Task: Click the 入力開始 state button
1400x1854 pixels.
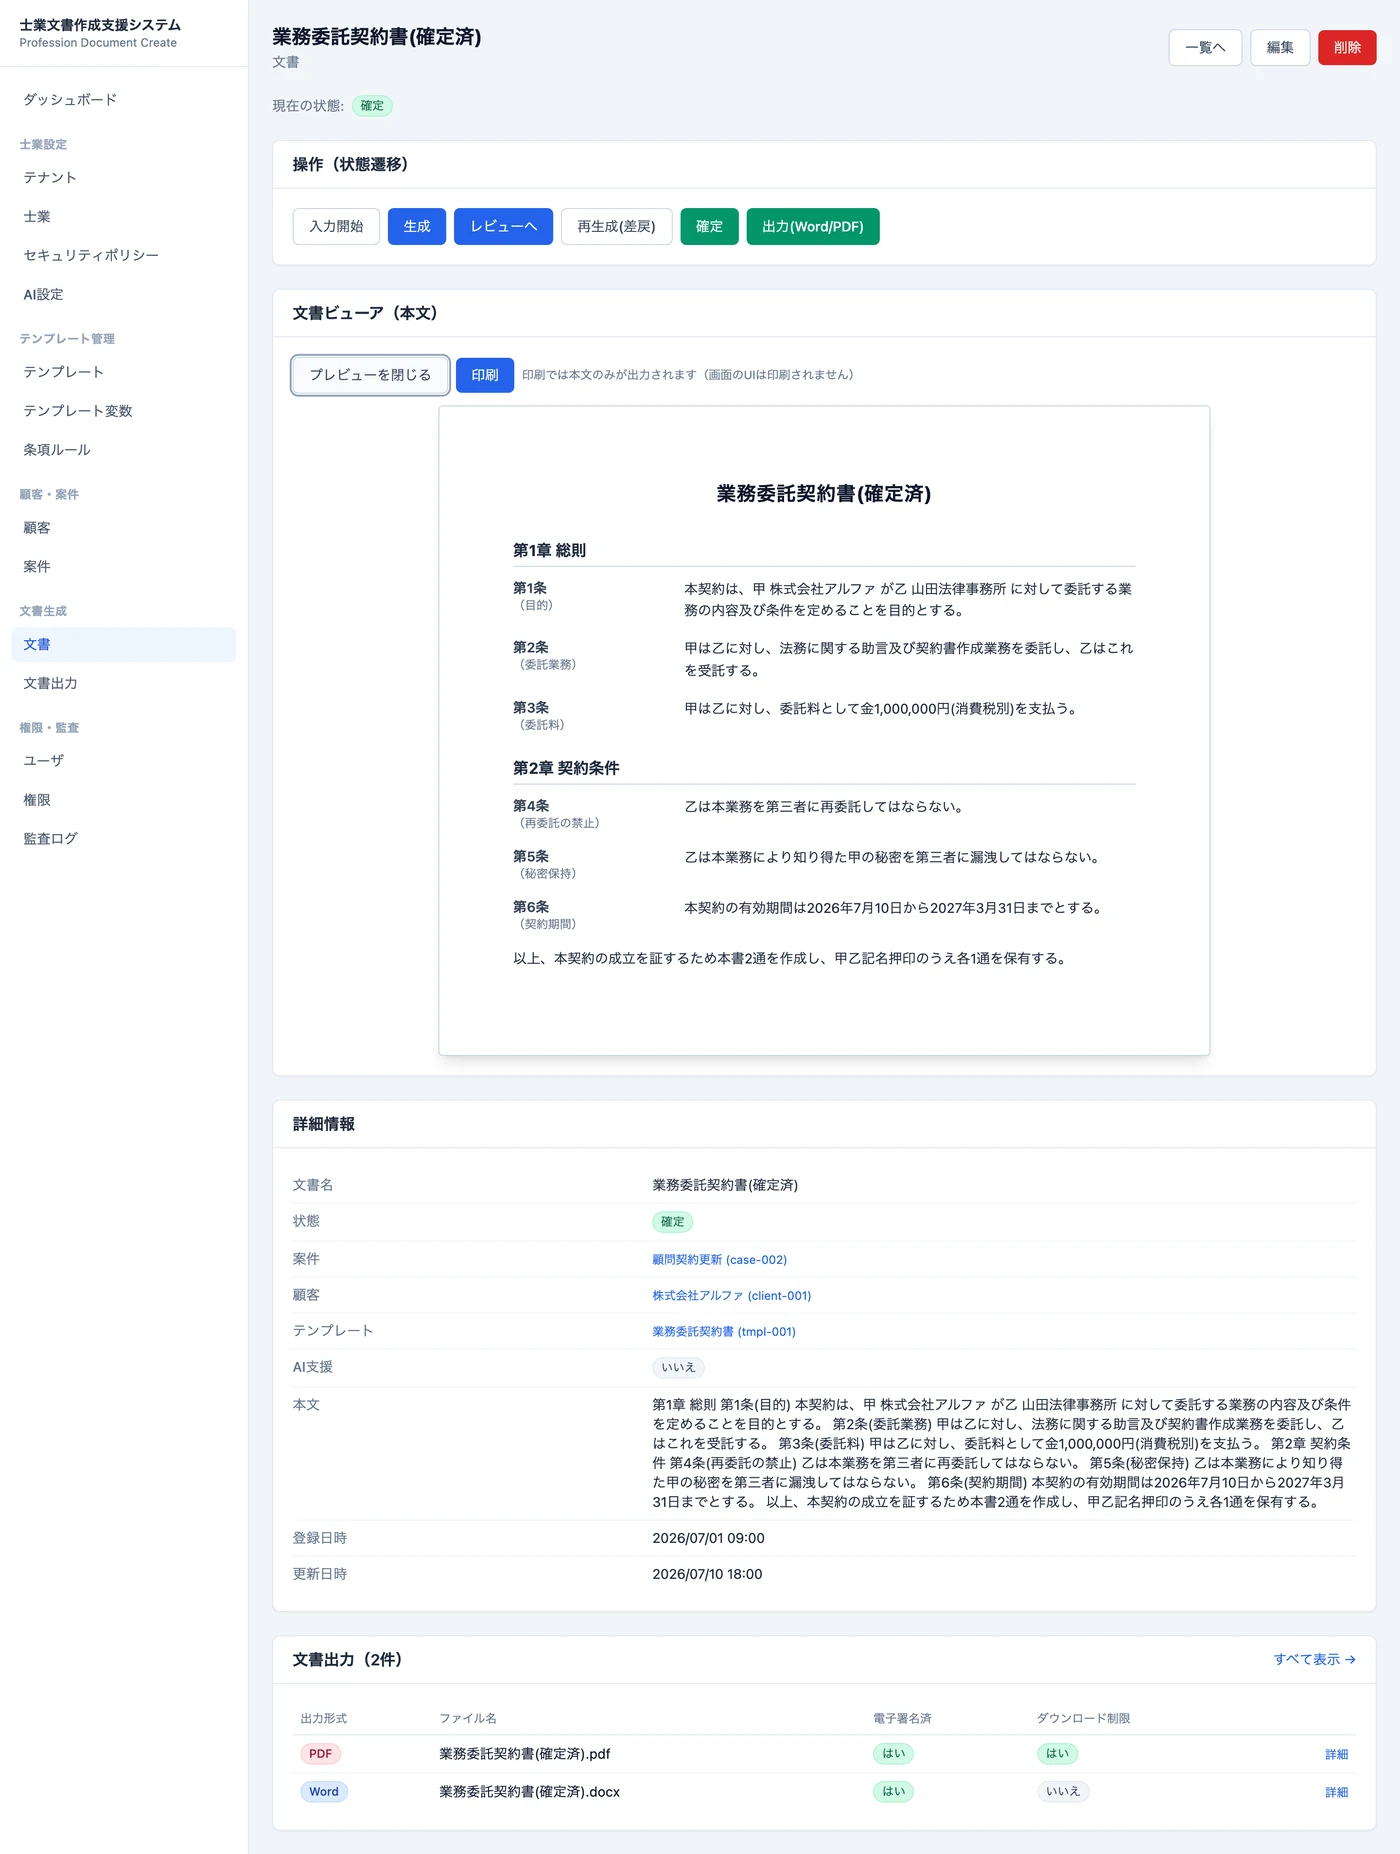Action: (336, 227)
